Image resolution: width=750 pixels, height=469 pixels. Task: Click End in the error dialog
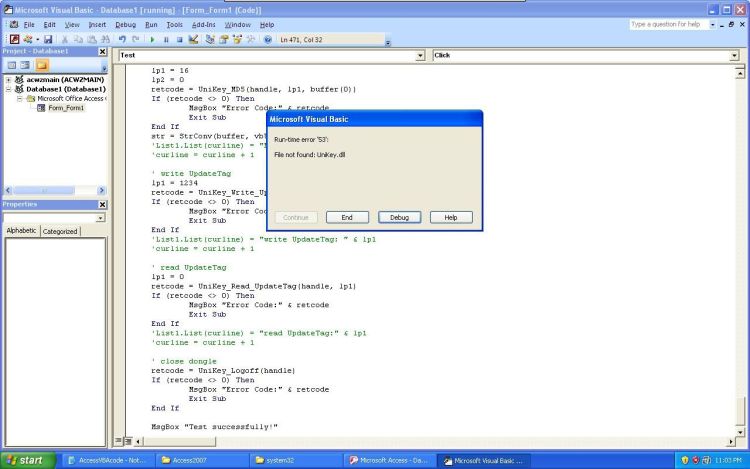(347, 218)
